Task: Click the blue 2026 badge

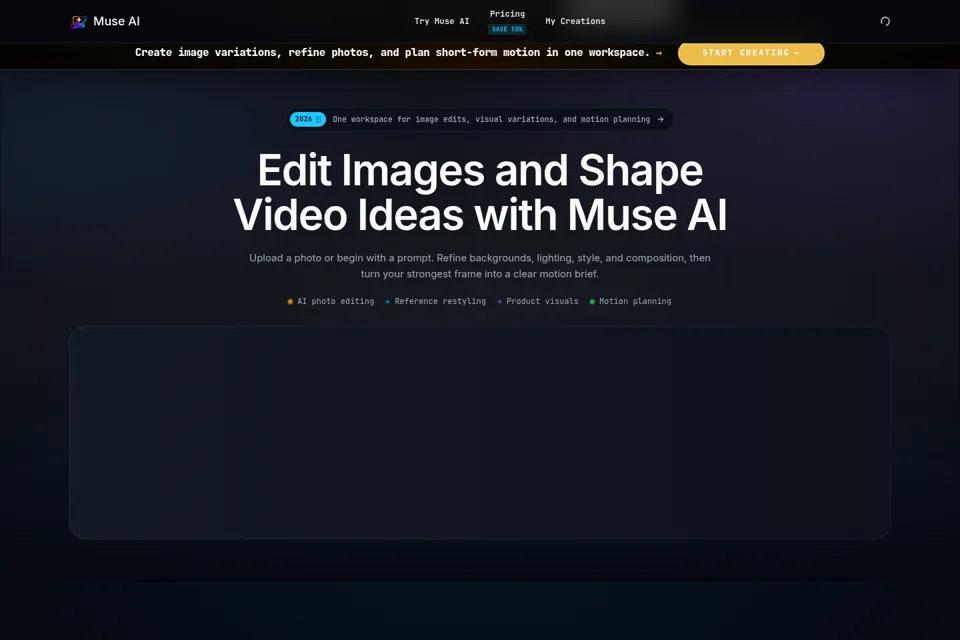Action: 307,119
